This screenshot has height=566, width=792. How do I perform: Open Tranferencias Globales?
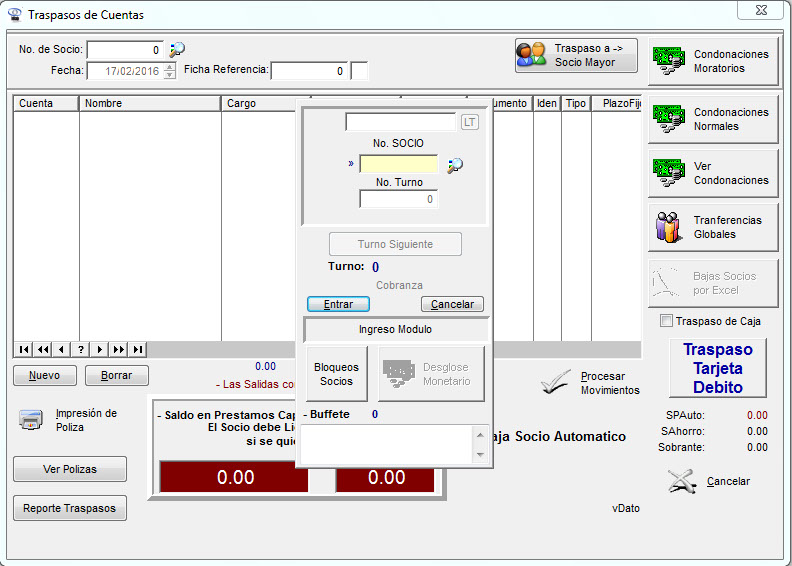coord(713,228)
